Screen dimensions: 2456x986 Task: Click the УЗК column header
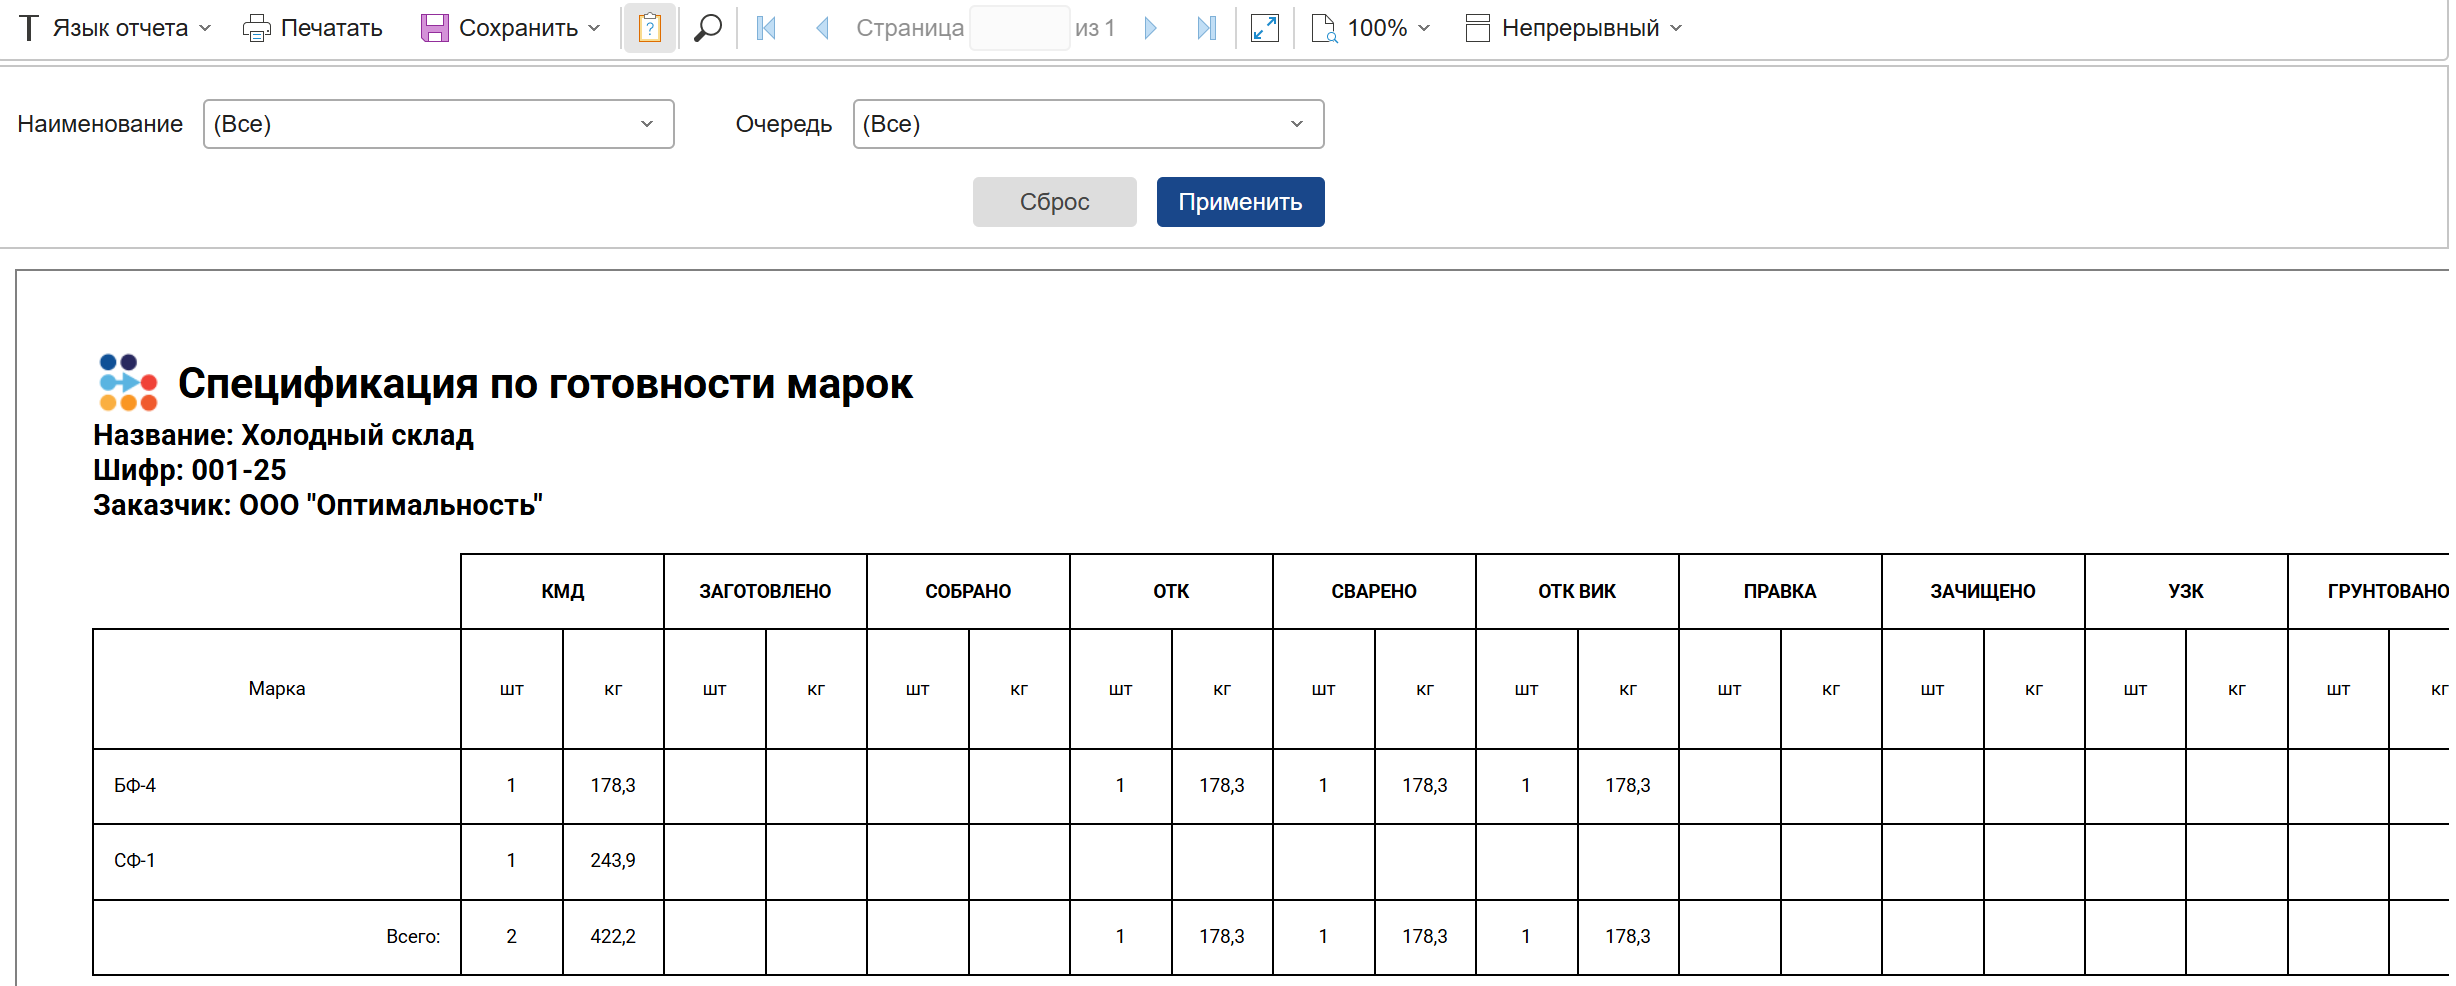click(2187, 591)
